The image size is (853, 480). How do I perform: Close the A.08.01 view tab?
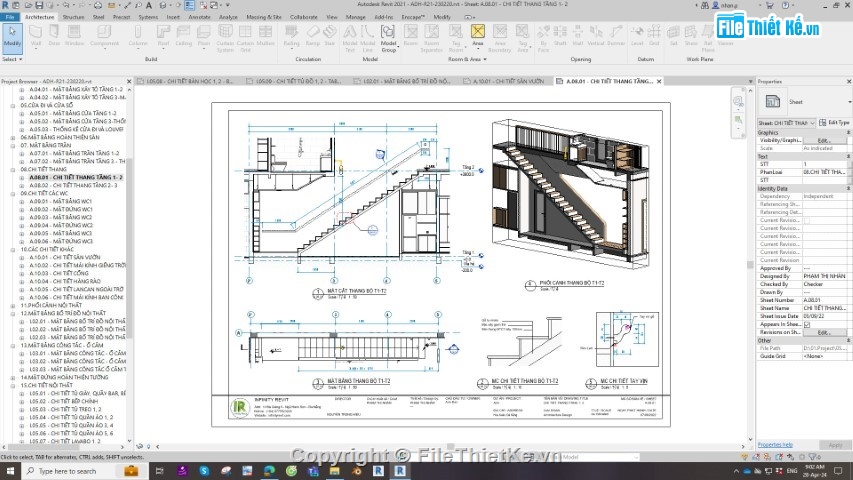[659, 81]
